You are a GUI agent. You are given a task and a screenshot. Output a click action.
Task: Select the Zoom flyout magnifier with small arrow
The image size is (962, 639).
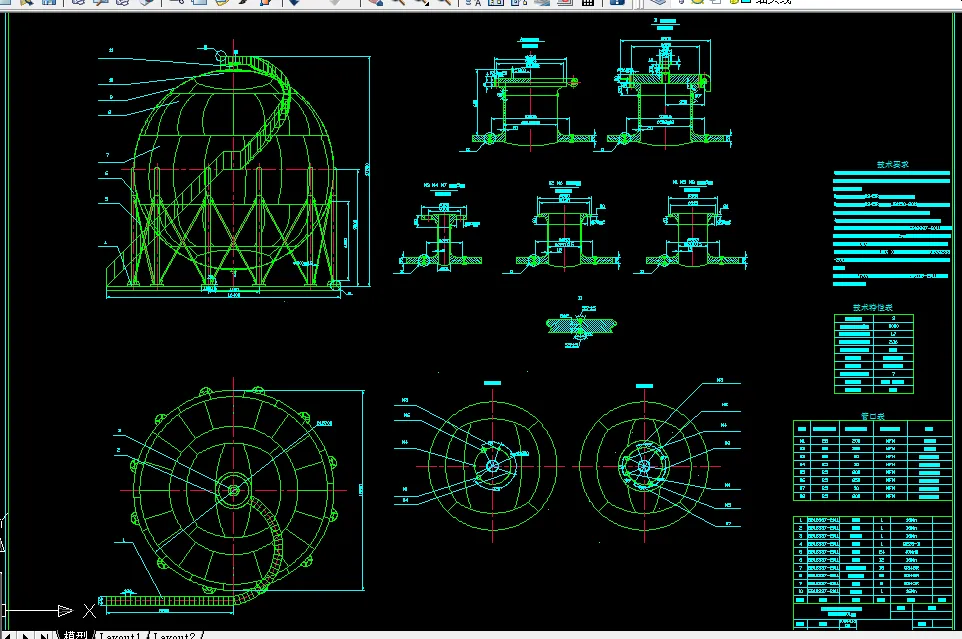[x=421, y=2]
